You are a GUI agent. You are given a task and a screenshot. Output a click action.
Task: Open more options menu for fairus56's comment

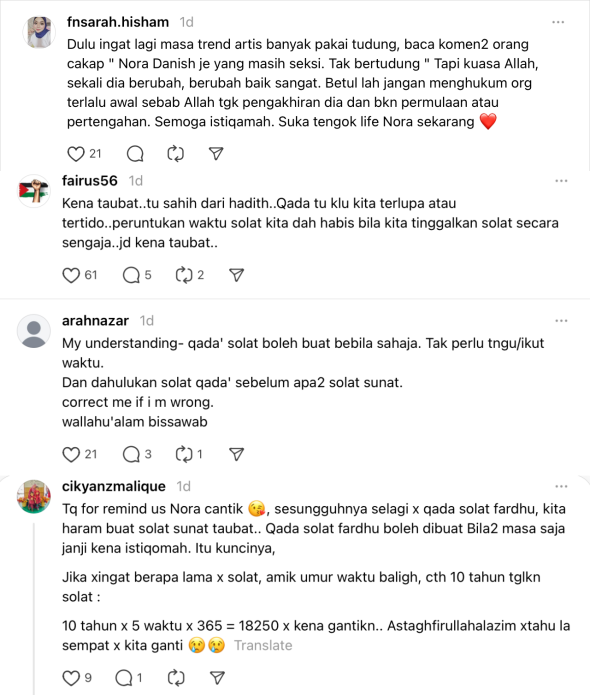(x=561, y=181)
